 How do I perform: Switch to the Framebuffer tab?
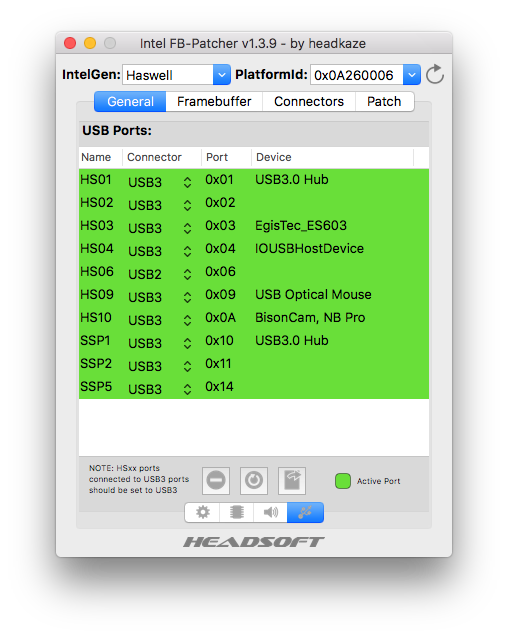[214, 102]
